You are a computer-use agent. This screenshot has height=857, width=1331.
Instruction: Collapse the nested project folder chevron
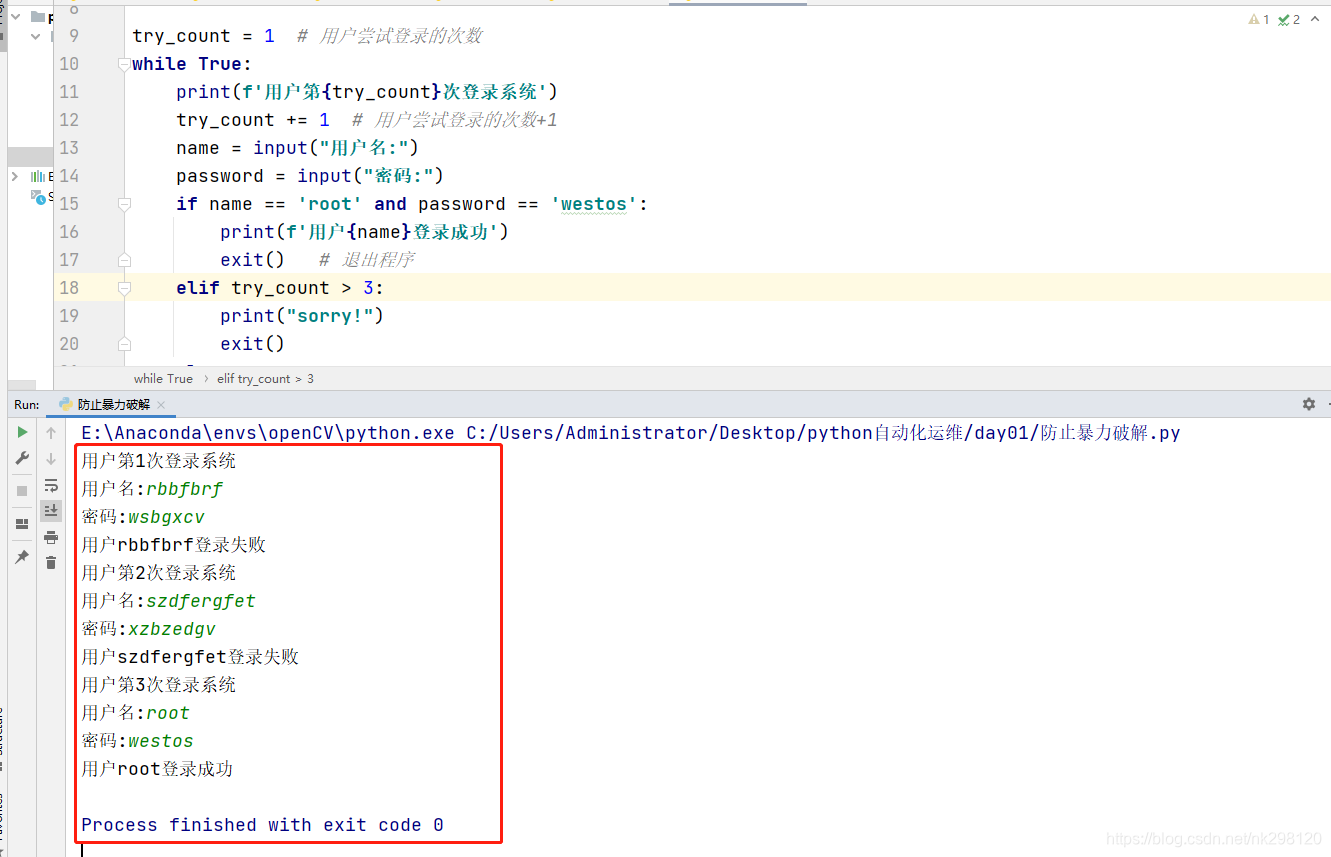pos(36,36)
